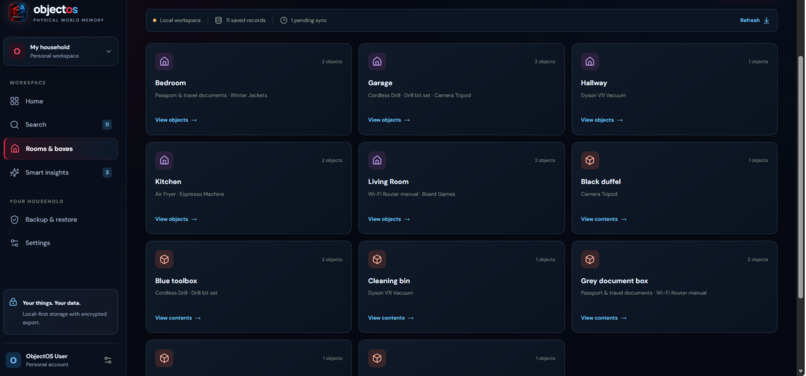Click the Smart insights count badge 3
The height and width of the screenshot is (376, 806).
pyautogui.click(x=107, y=172)
